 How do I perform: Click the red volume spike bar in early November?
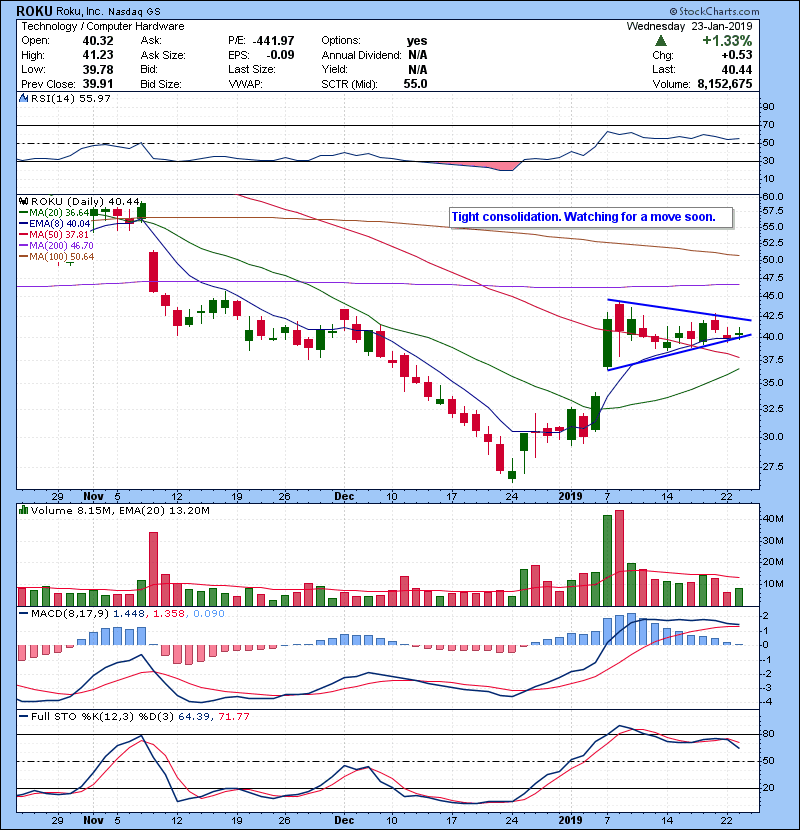click(154, 569)
